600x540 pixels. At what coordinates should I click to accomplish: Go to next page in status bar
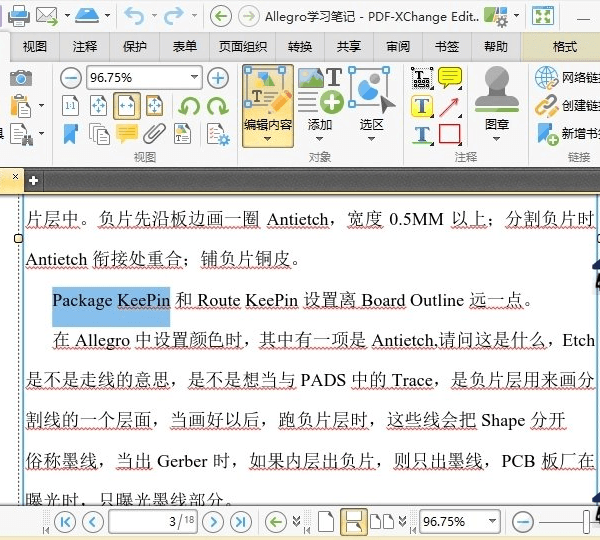(x=212, y=521)
